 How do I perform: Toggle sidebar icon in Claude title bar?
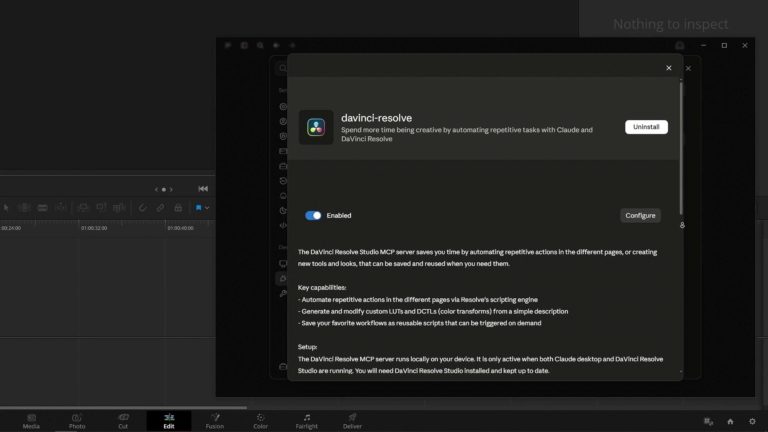[x=244, y=46]
